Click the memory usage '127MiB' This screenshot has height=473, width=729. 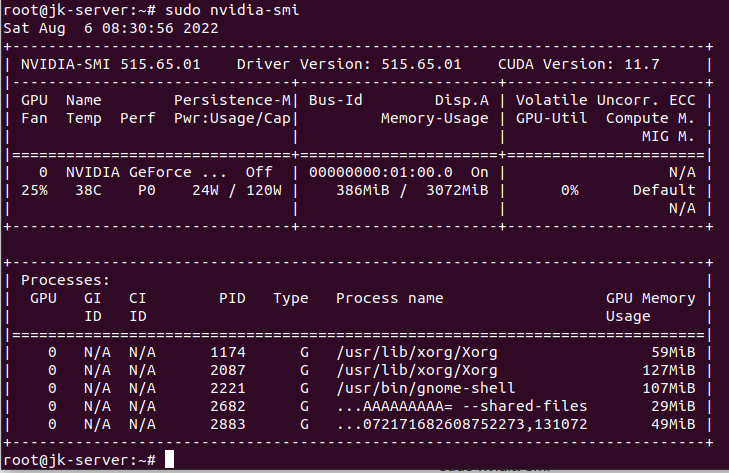point(669,370)
